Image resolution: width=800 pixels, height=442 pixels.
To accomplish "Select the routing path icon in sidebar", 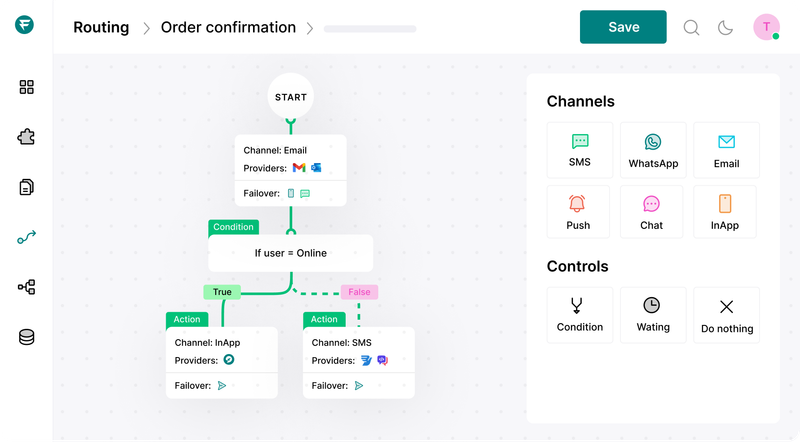I will coord(27,237).
